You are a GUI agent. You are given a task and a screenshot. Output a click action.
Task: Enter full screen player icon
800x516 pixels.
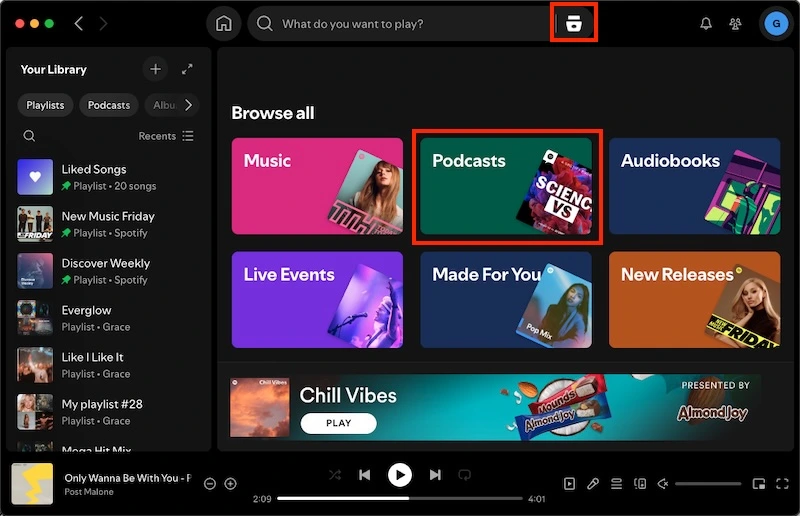click(782, 483)
